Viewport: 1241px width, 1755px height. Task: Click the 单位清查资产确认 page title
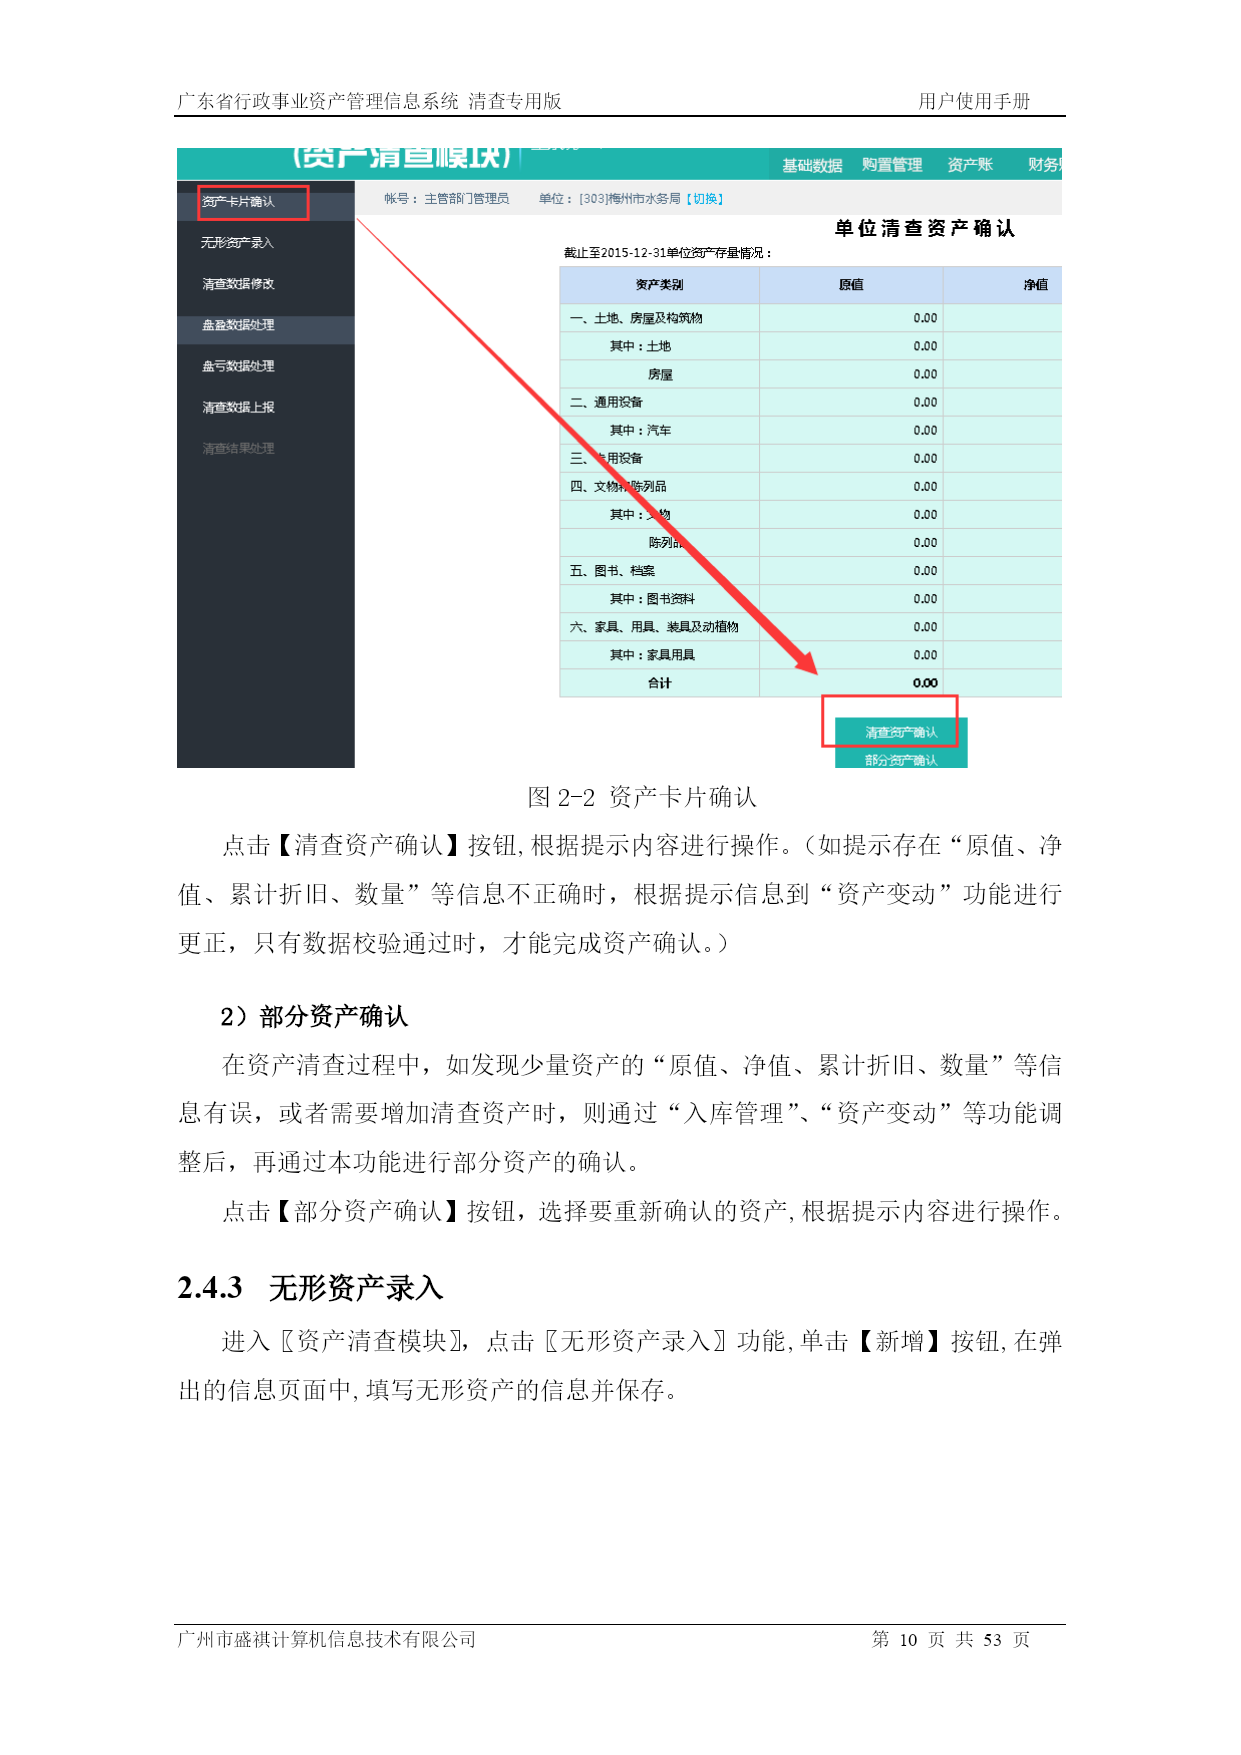coord(925,229)
